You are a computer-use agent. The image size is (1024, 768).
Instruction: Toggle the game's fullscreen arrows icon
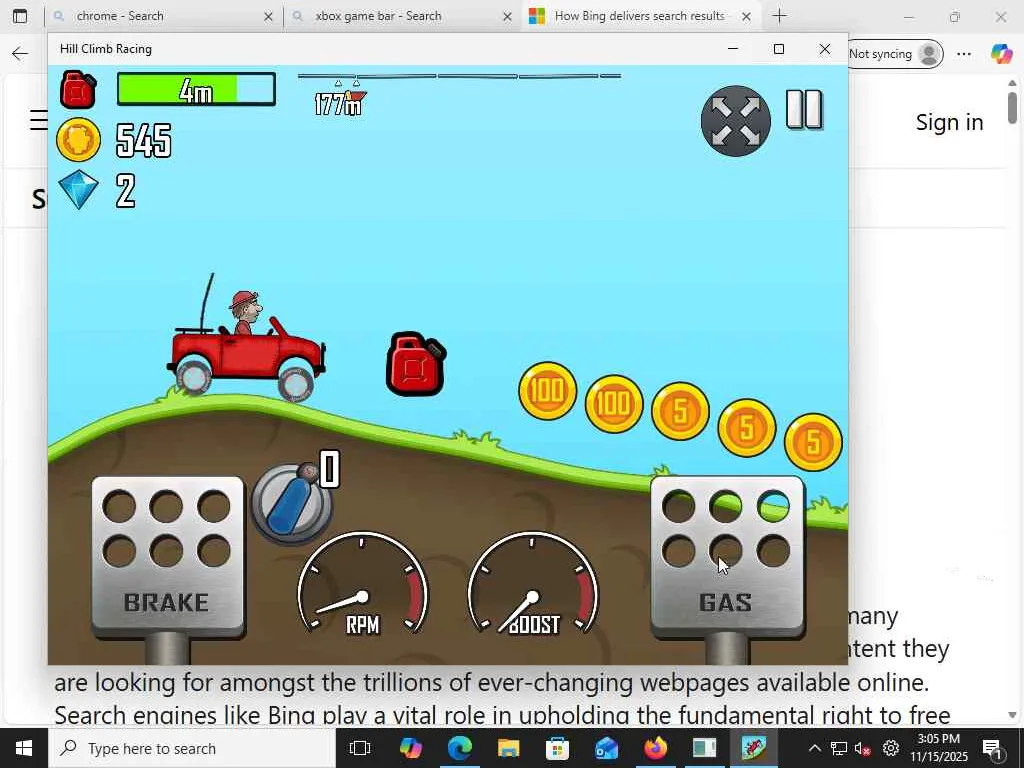coord(735,121)
